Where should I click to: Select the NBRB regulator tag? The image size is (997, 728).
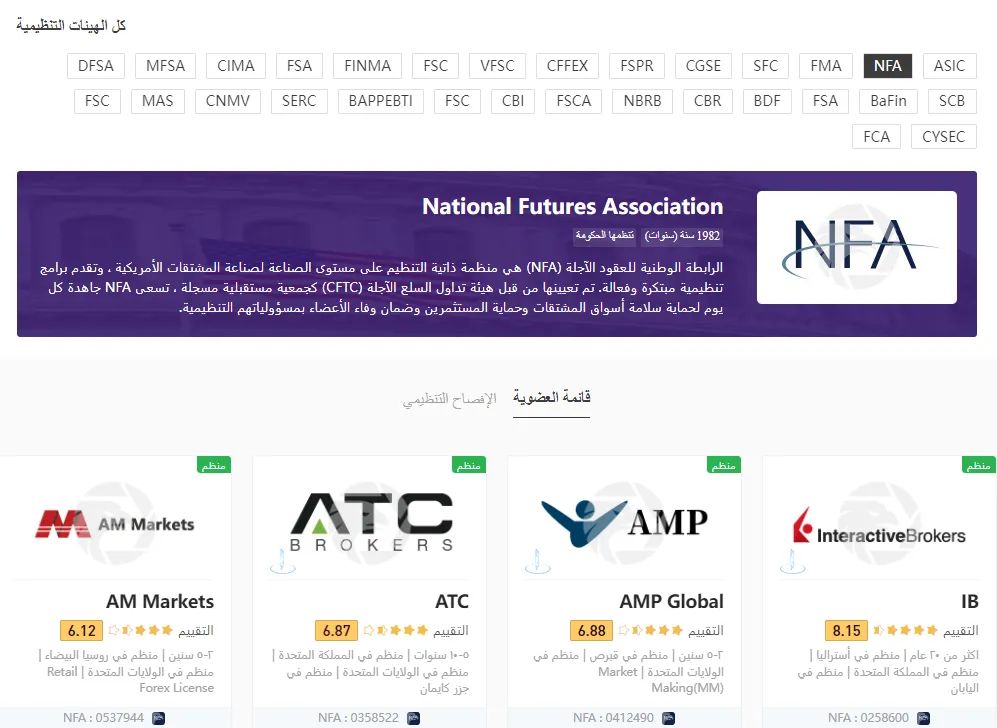(642, 101)
